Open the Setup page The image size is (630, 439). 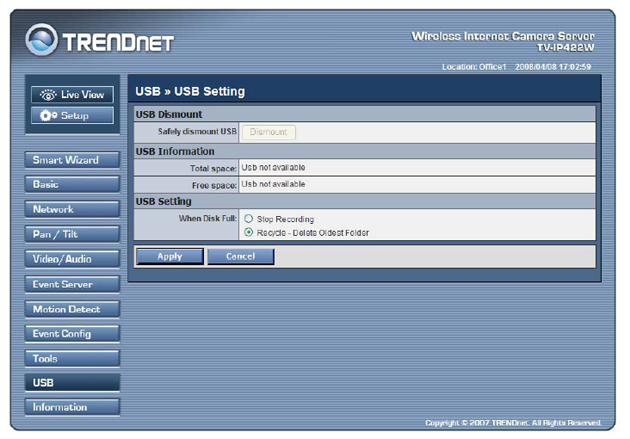coord(72,116)
